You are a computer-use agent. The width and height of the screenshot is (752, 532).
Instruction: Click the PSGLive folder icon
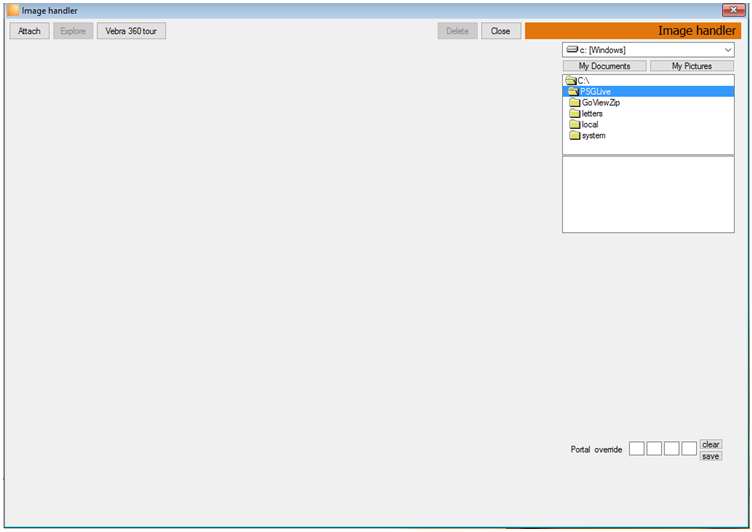tap(573, 91)
